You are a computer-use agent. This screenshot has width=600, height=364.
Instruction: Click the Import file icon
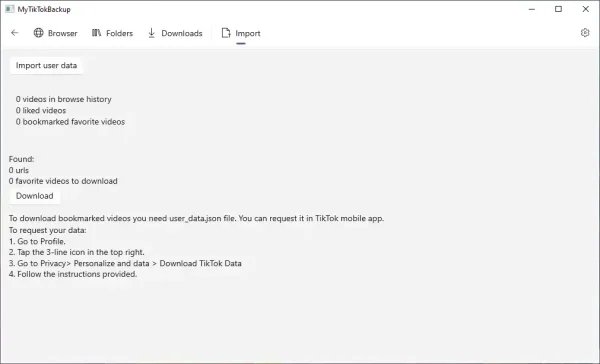pyautogui.click(x=226, y=33)
